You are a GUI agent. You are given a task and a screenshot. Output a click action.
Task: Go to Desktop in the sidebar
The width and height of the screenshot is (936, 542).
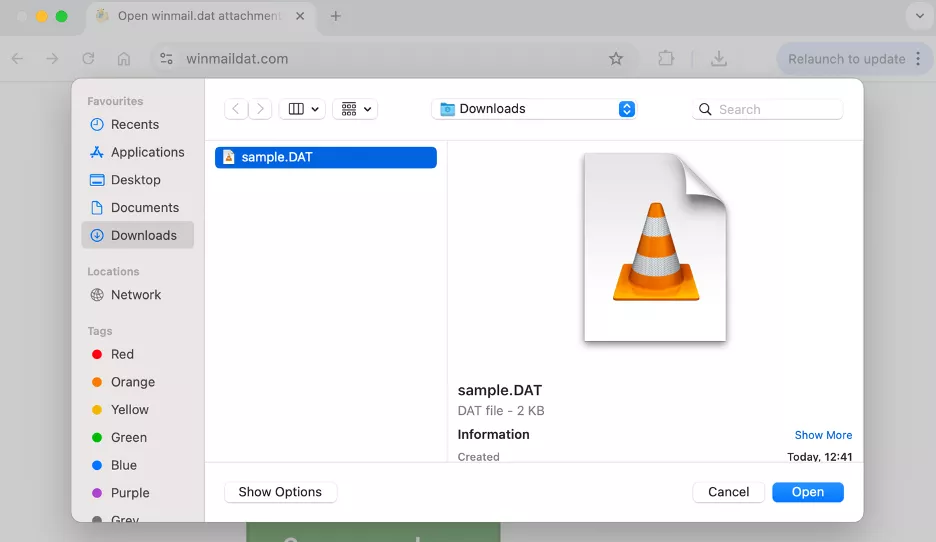[x=135, y=180]
